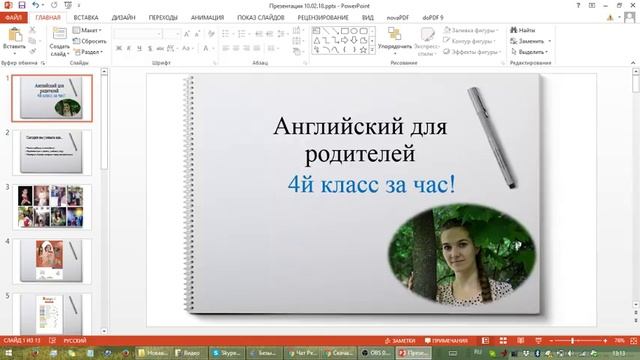Open the АНИМАЦИЯ tab

click(207, 18)
